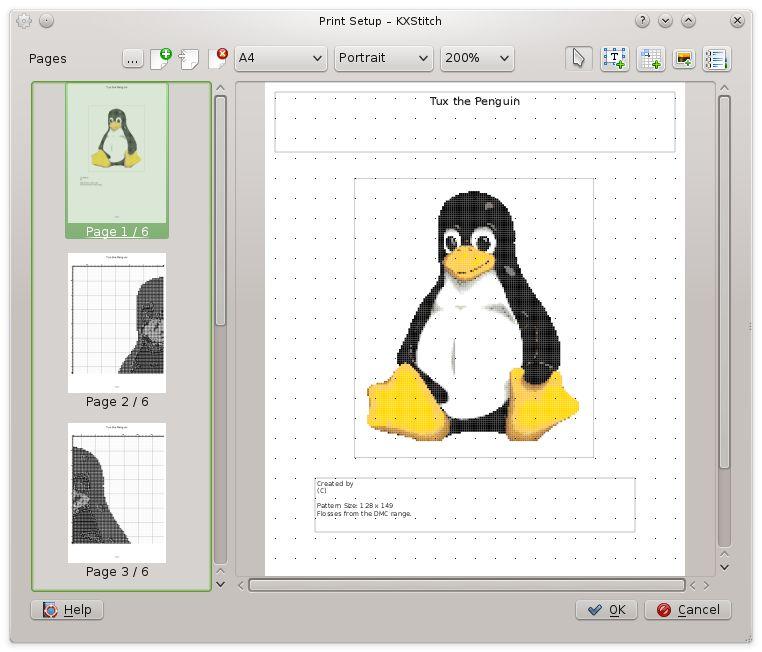
Task: Click the delete page icon
Action: 218,59
